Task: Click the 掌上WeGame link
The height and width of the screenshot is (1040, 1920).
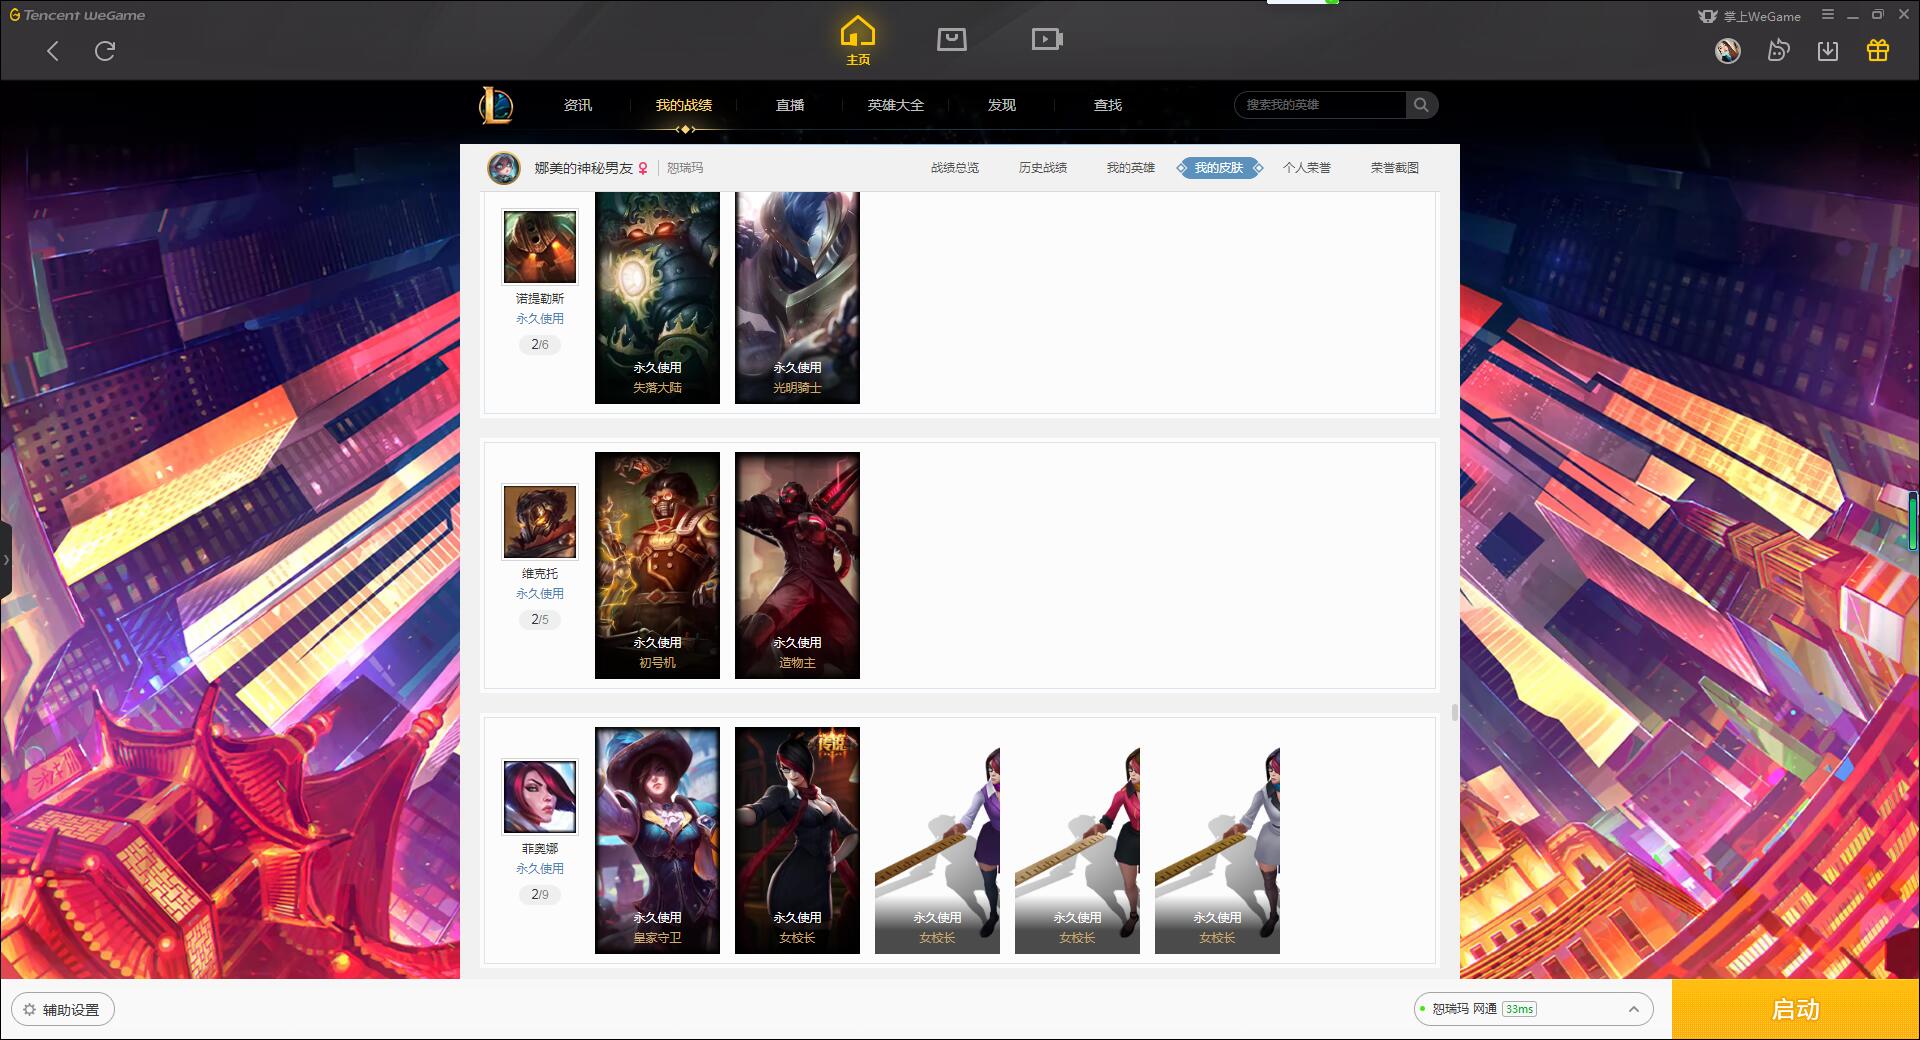Action: click(1749, 16)
